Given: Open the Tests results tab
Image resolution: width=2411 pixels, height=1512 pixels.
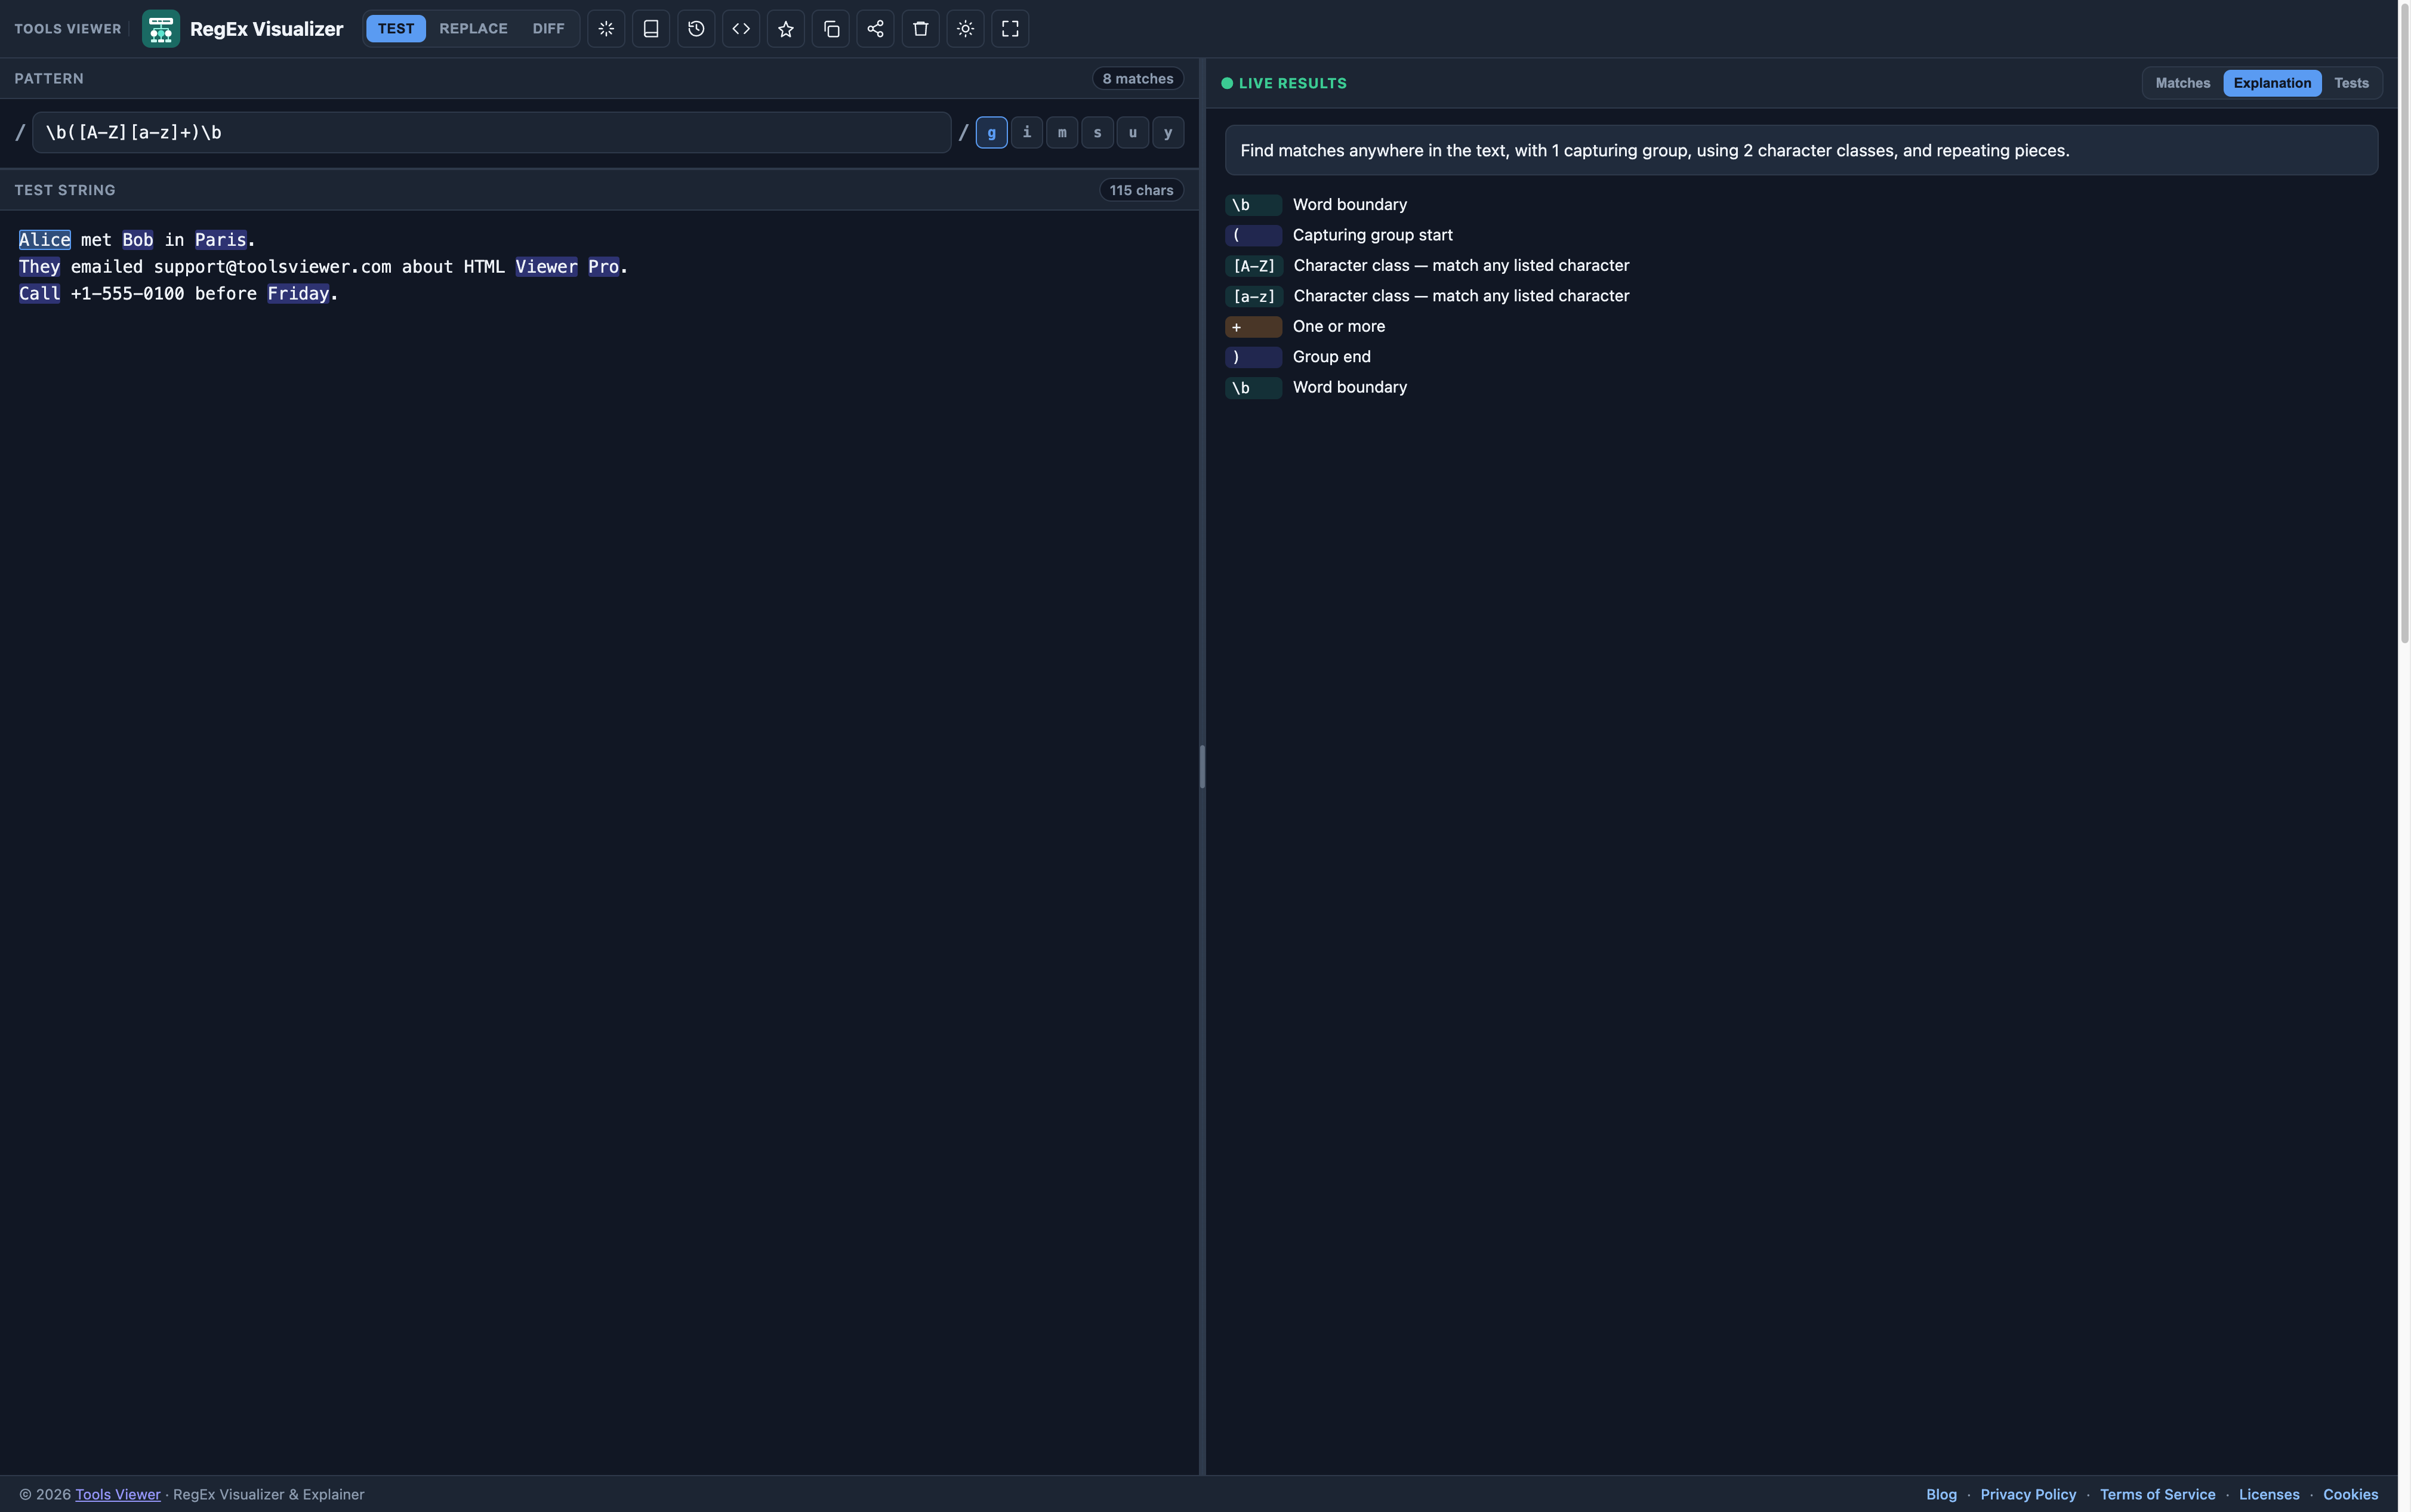Looking at the screenshot, I should point(2351,83).
